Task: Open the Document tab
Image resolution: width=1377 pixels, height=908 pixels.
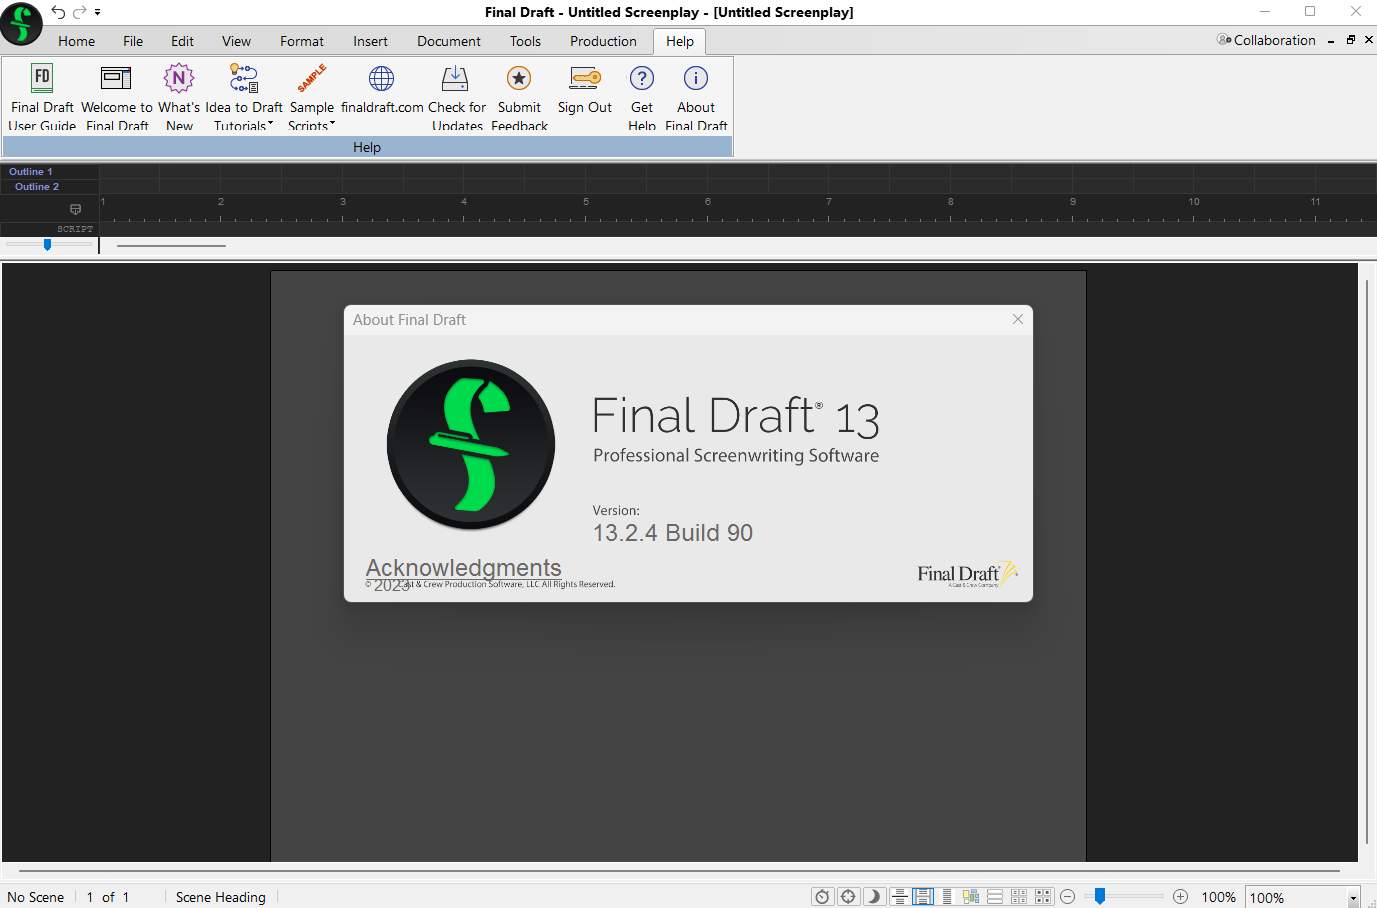Action: [x=449, y=41]
